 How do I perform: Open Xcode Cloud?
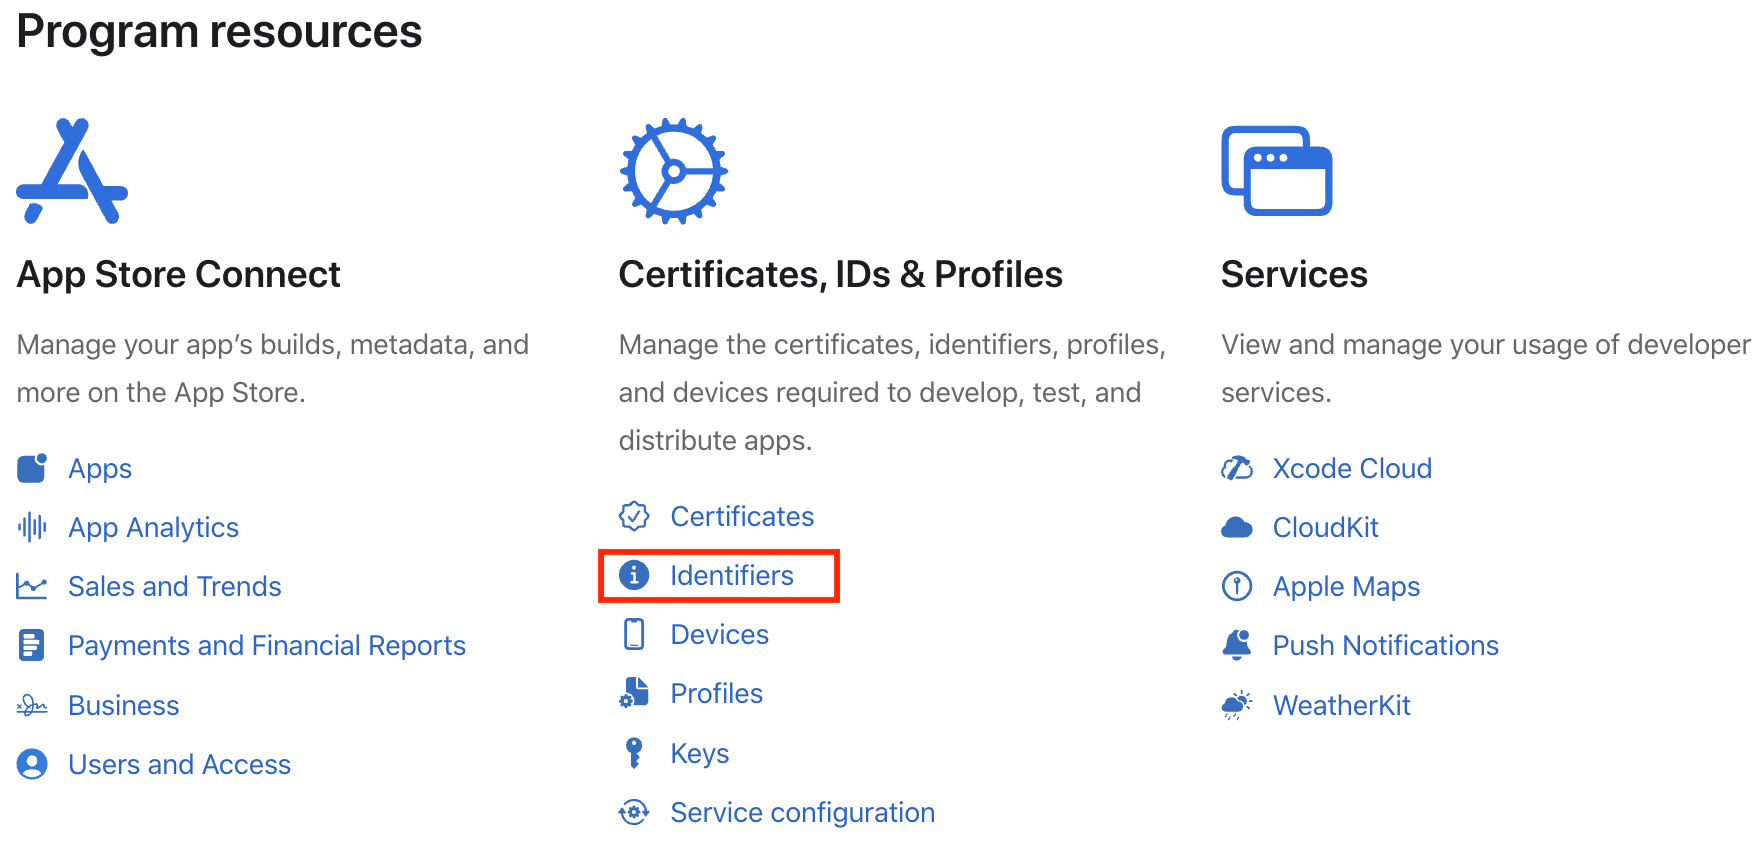(x=1352, y=468)
